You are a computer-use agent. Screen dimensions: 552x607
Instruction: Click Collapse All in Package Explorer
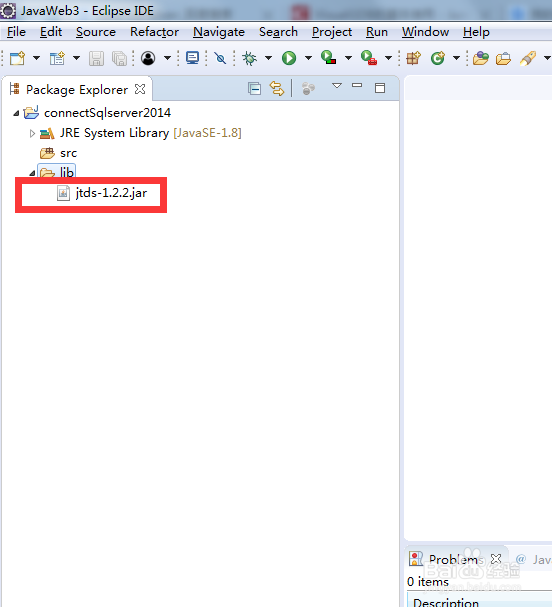[254, 89]
